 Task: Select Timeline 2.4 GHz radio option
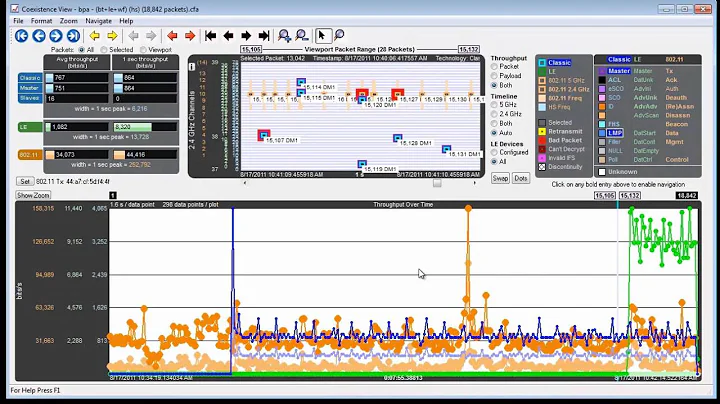(494, 114)
